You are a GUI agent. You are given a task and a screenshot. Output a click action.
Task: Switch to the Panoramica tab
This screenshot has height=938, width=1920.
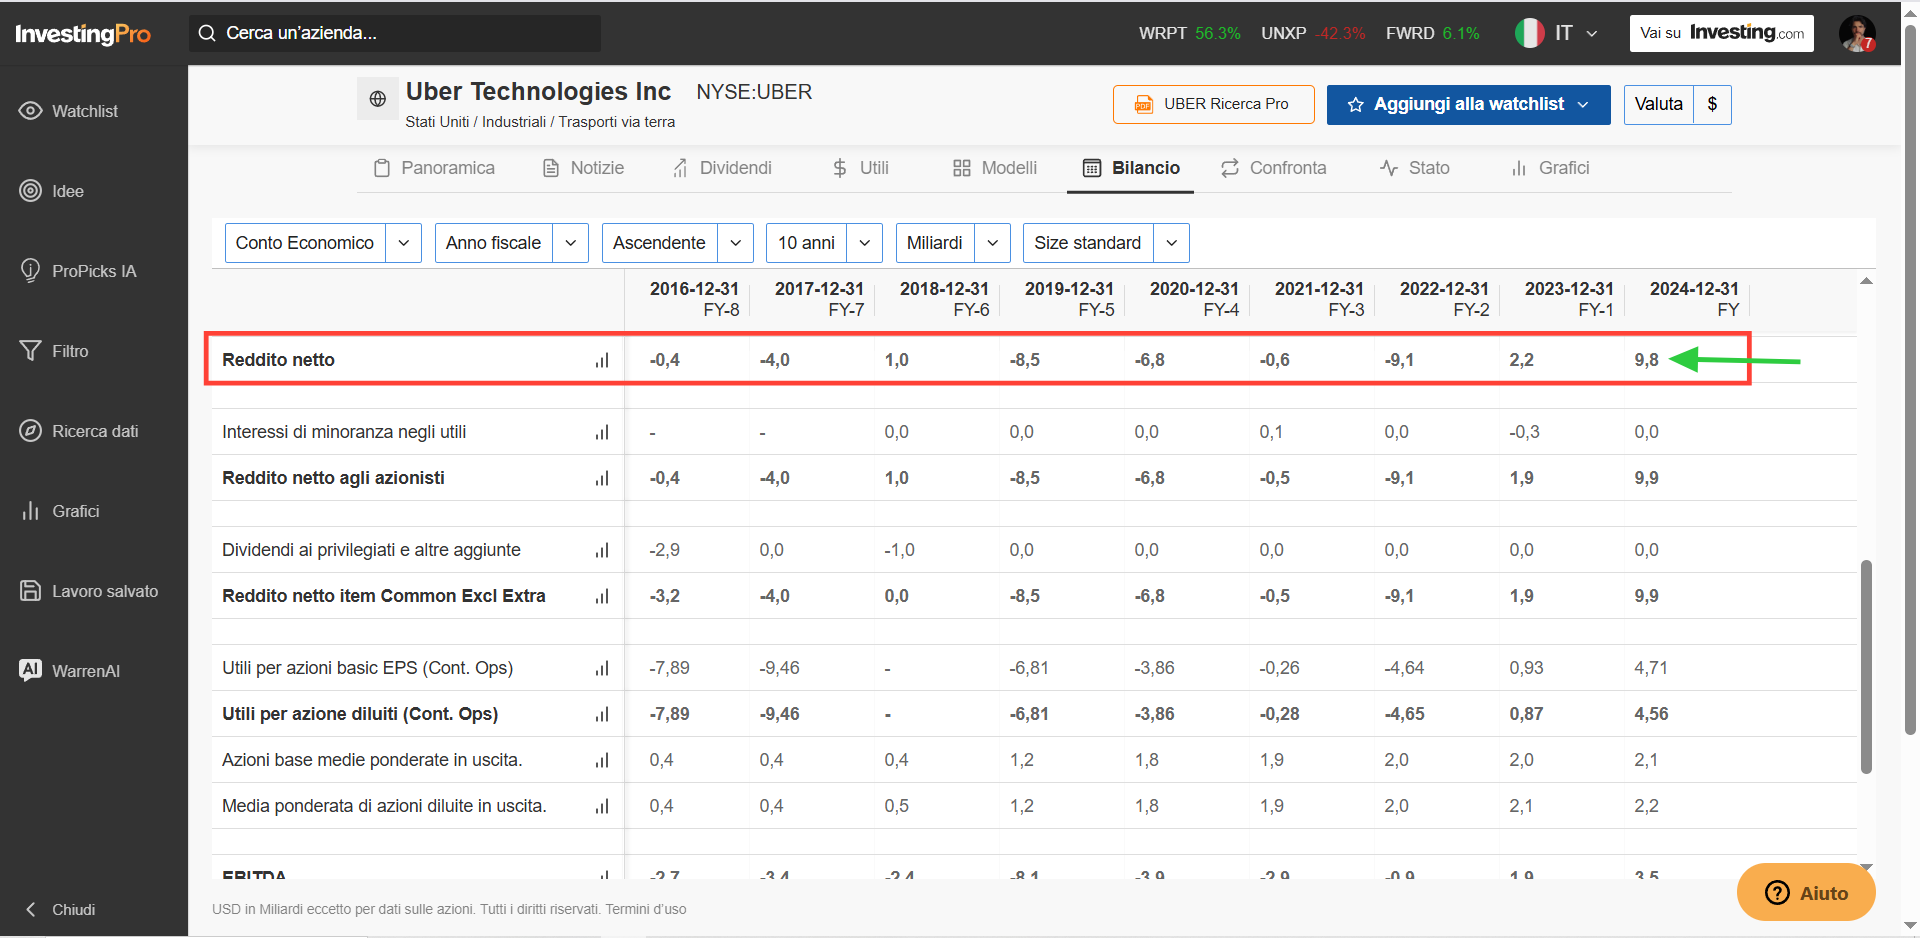coord(434,168)
